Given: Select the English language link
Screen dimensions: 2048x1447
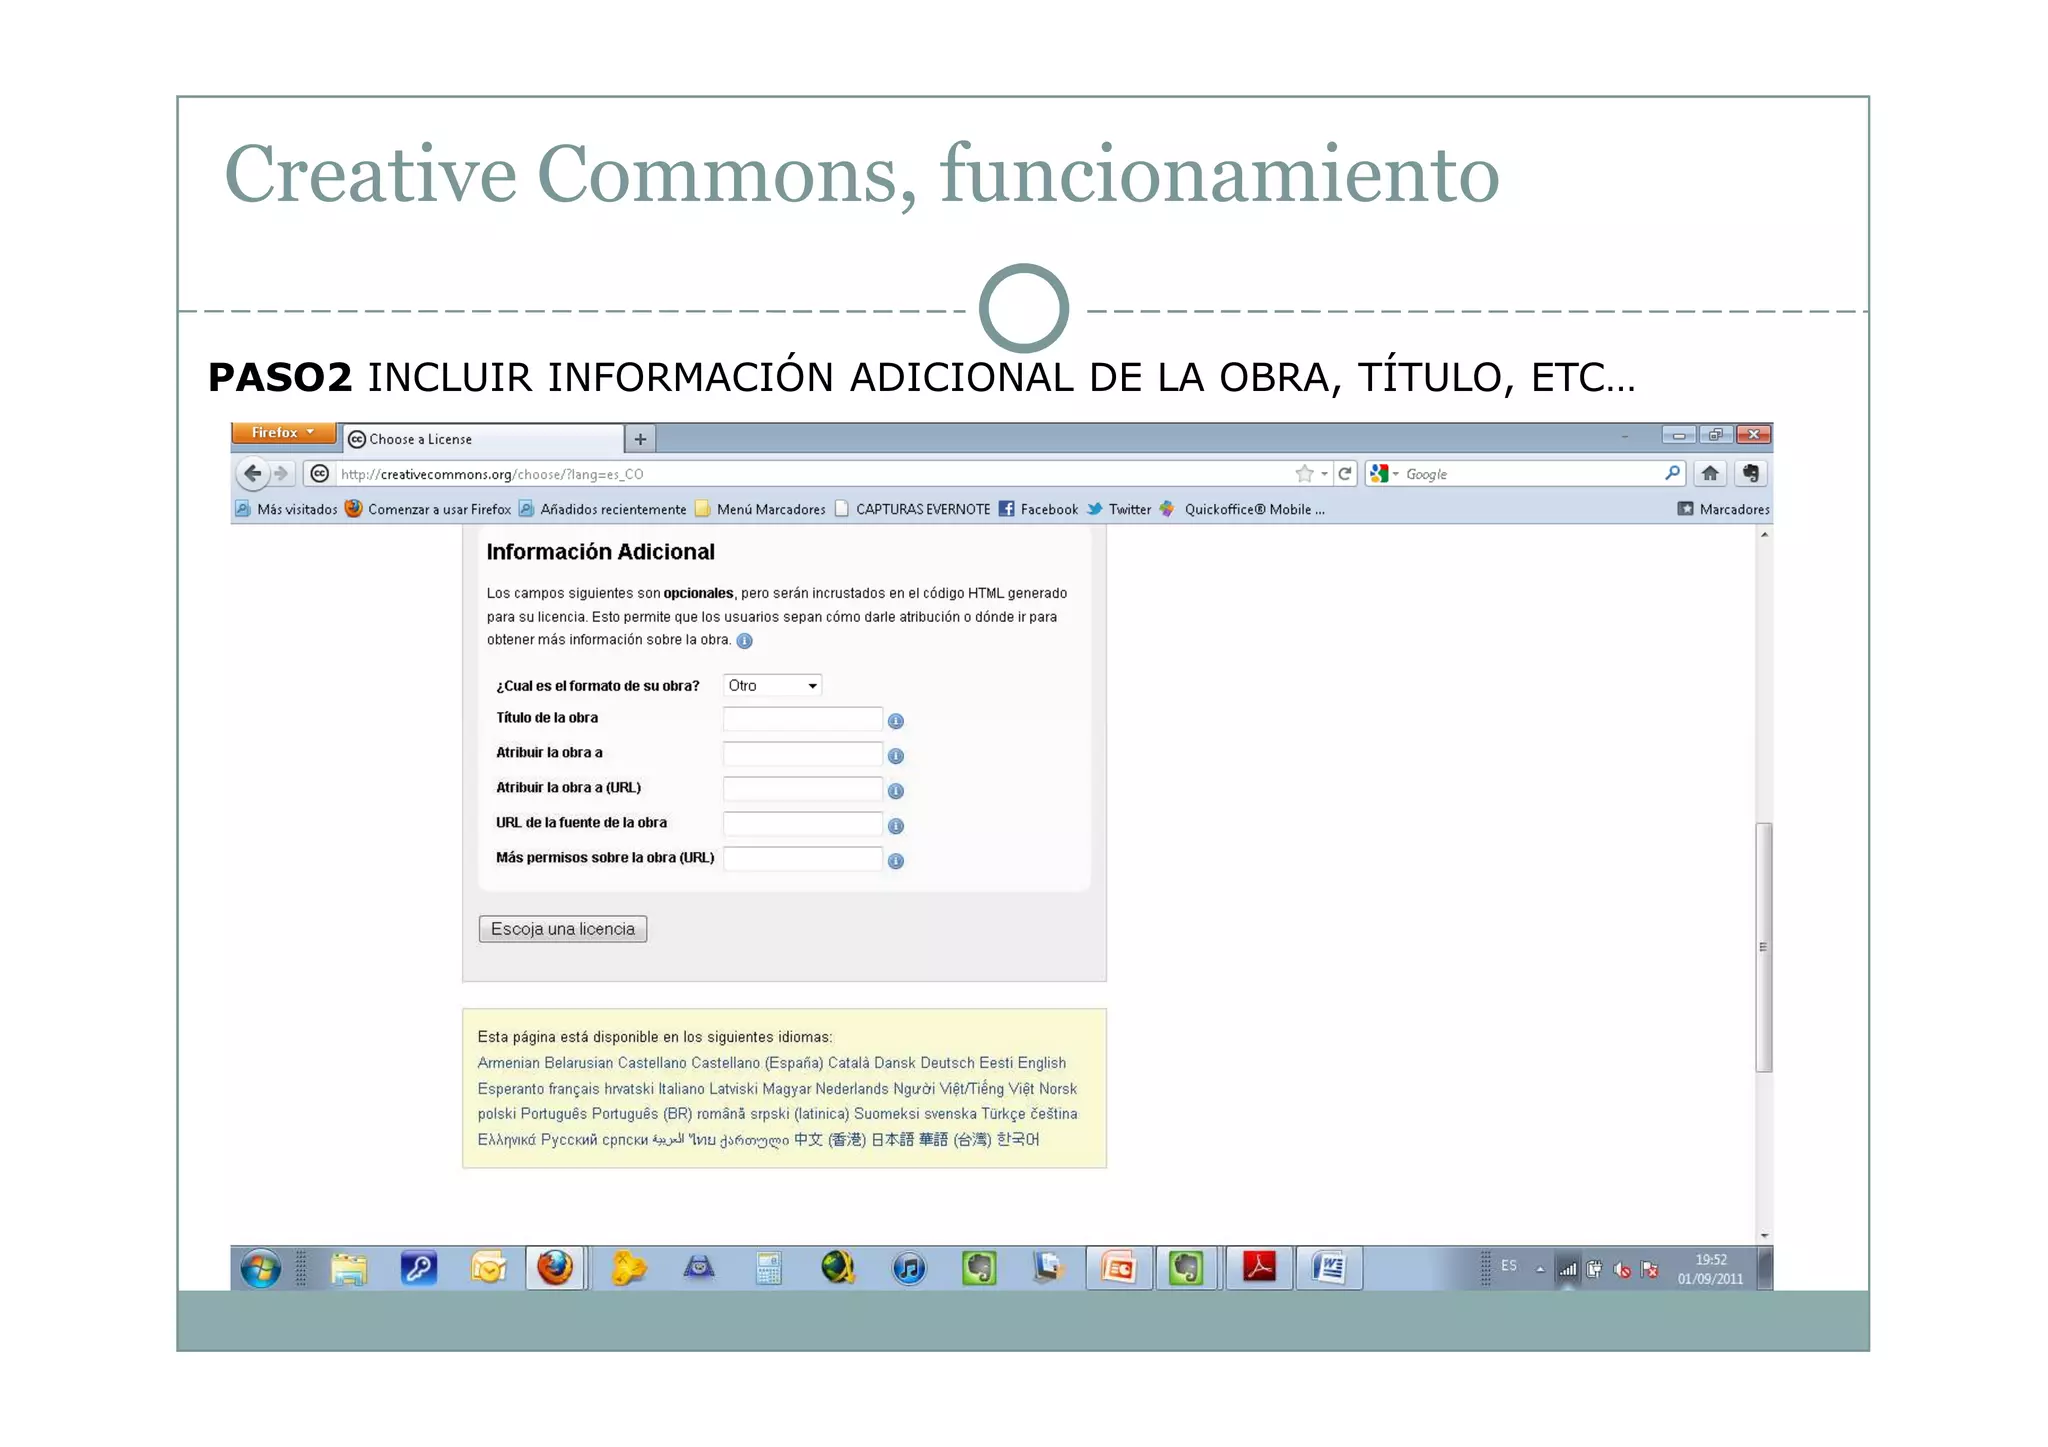Looking at the screenshot, I should pyautogui.click(x=1040, y=1062).
